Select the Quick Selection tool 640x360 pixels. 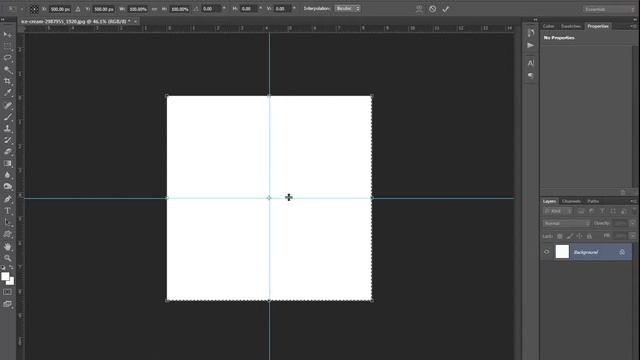click(x=7, y=70)
